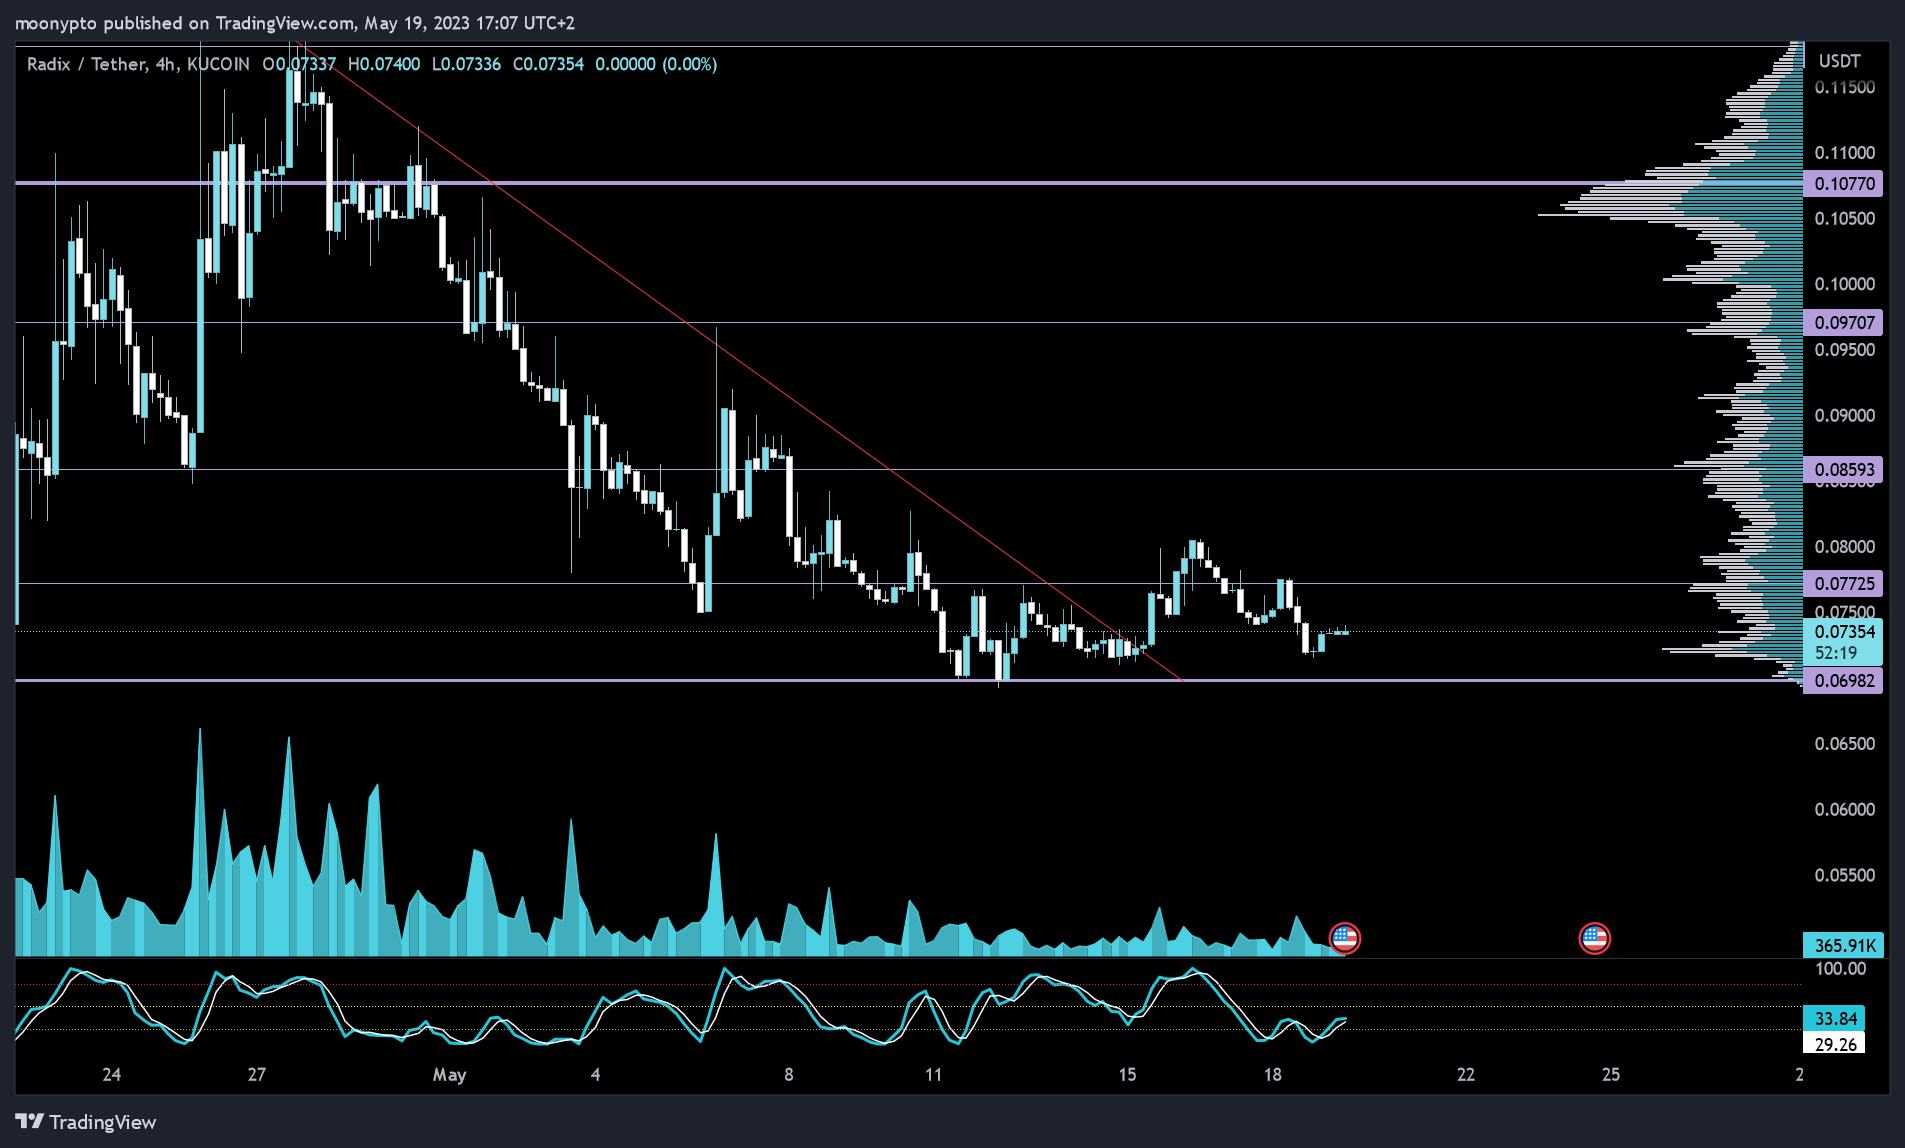Click the 0.05500 tick on price axis
Viewport: 1905px width, 1148px height.
point(1845,875)
